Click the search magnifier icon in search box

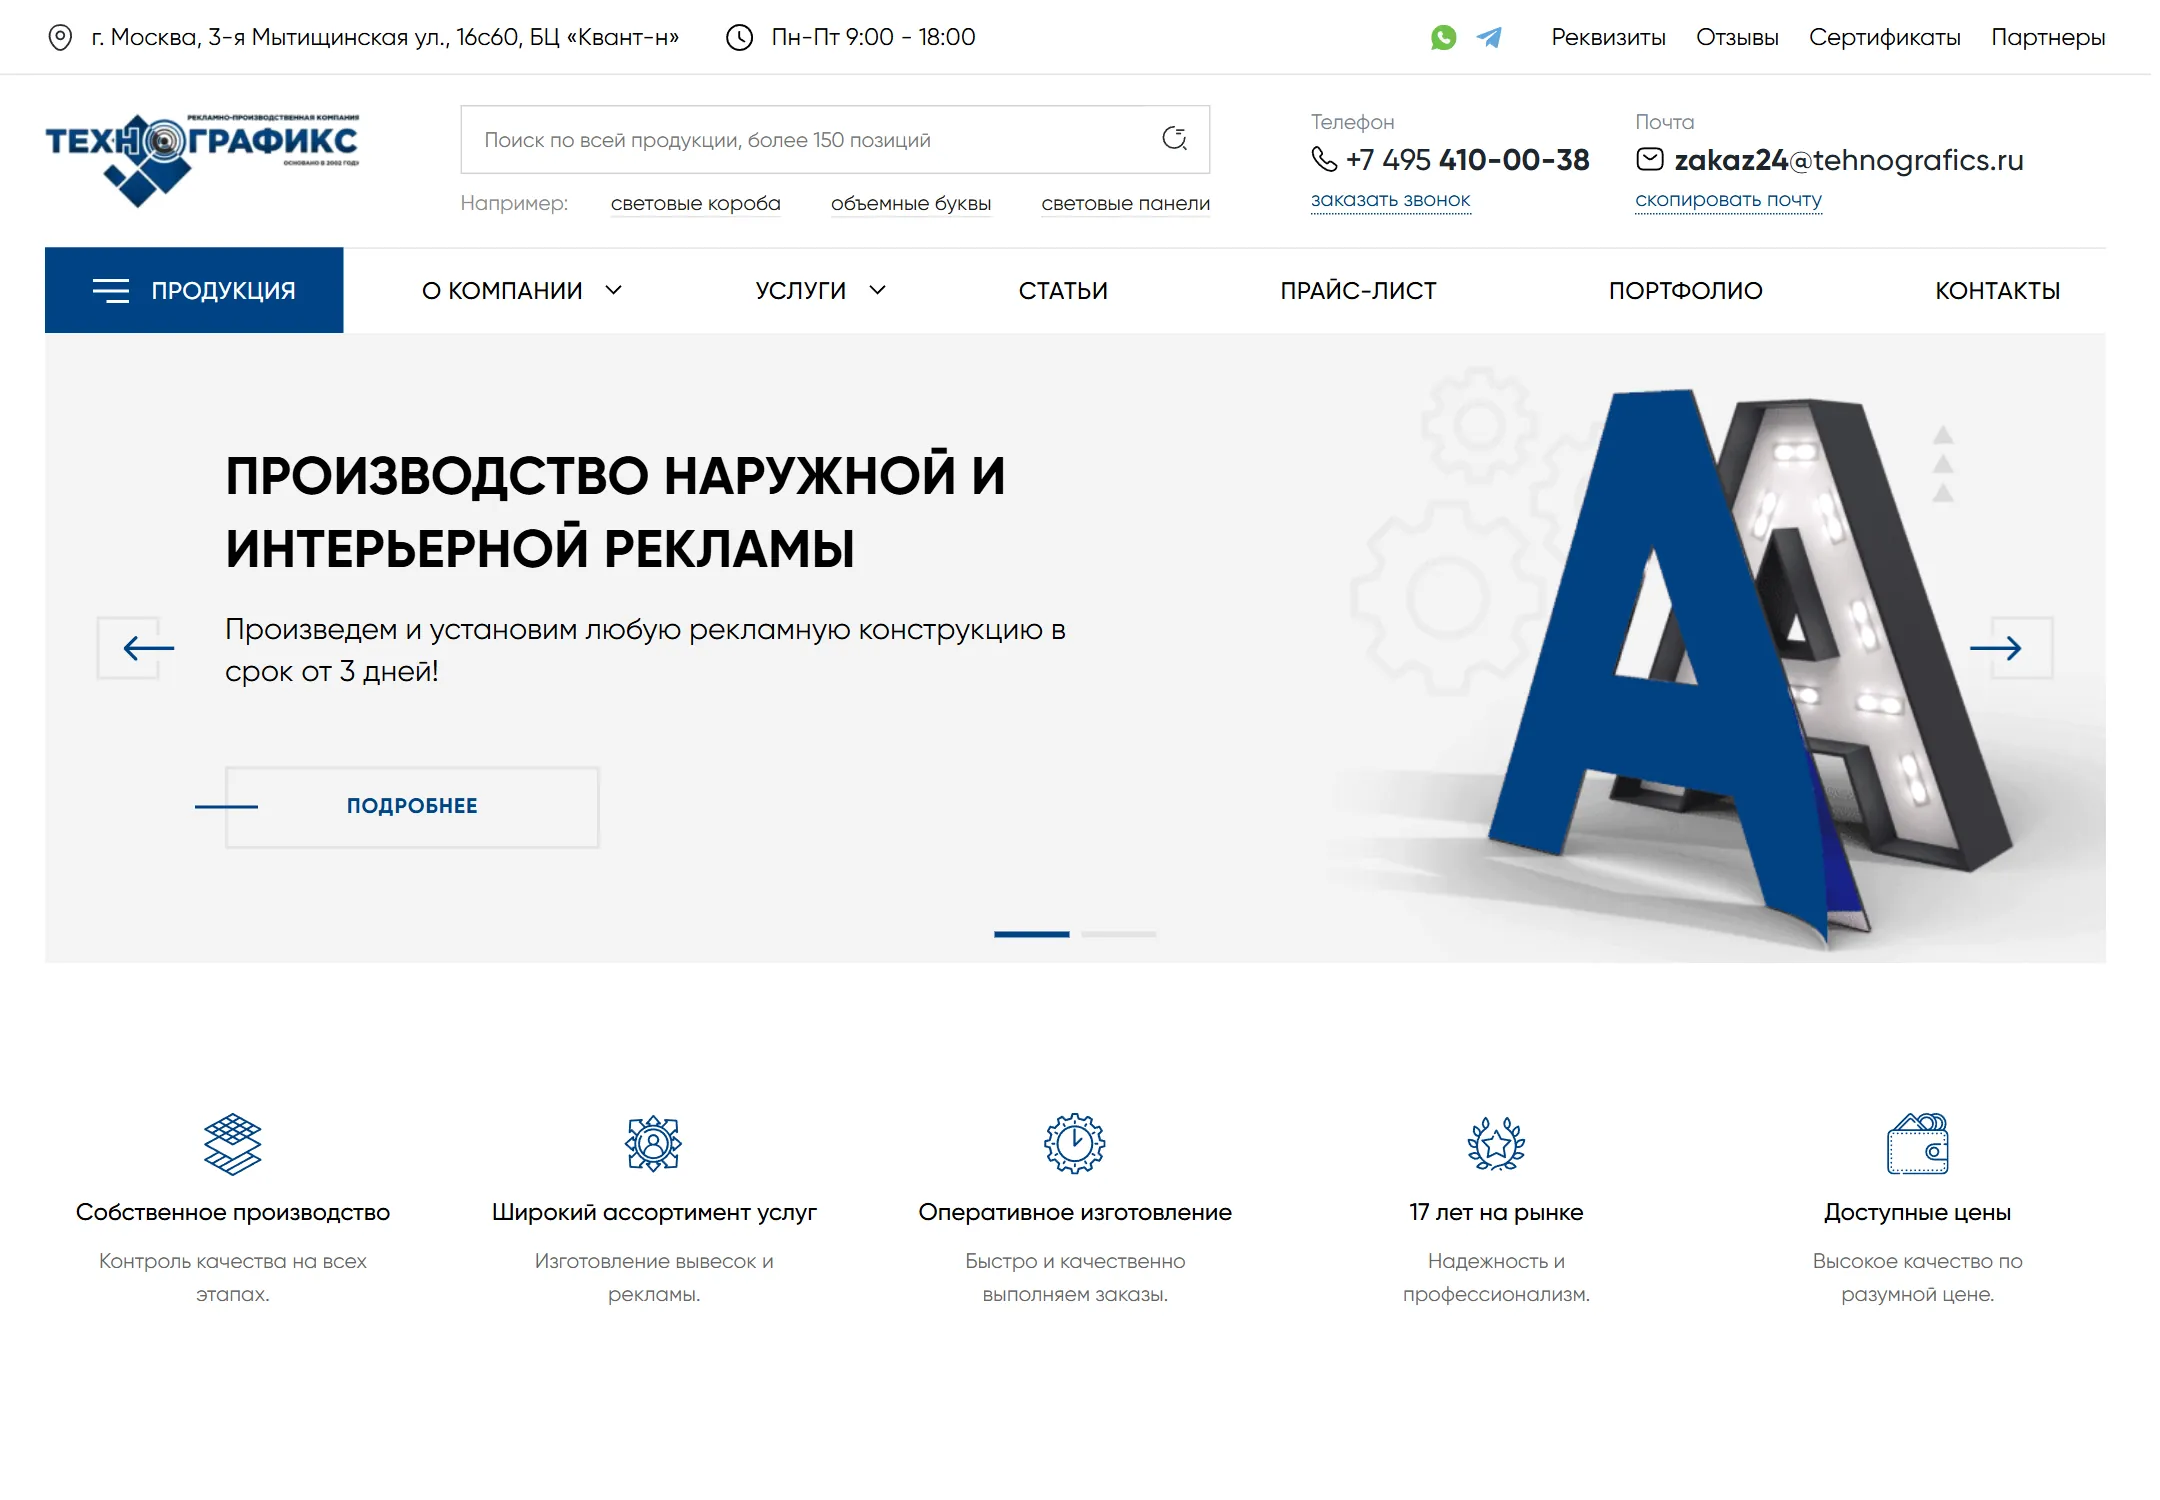tap(1175, 139)
